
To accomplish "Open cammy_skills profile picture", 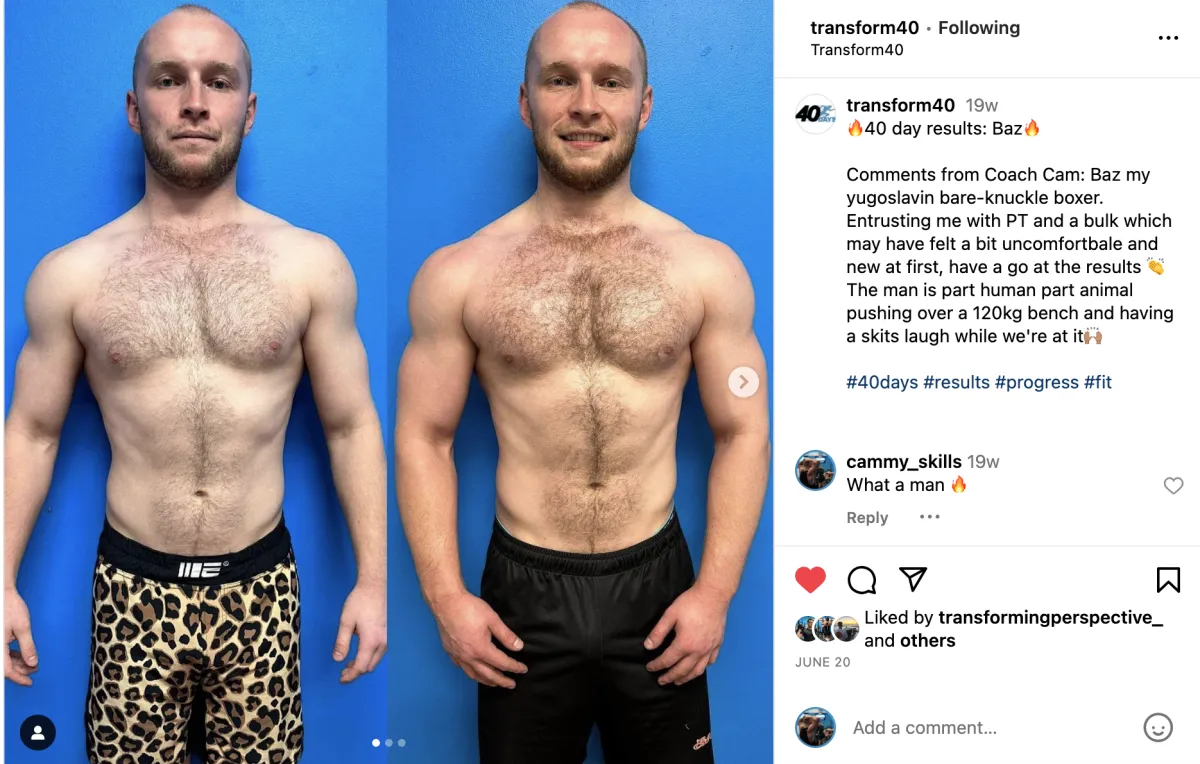I will point(815,470).
